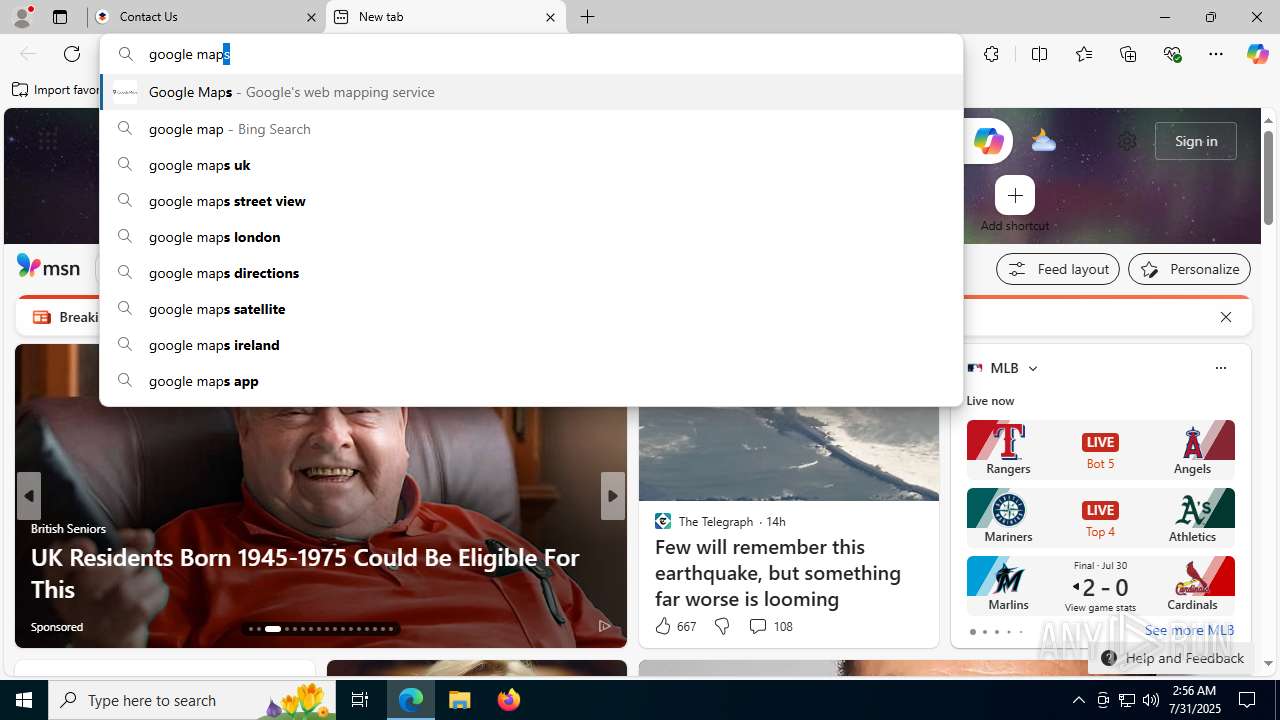Open Copilot sidebar icon
The image size is (1280, 720).
click(x=1257, y=54)
